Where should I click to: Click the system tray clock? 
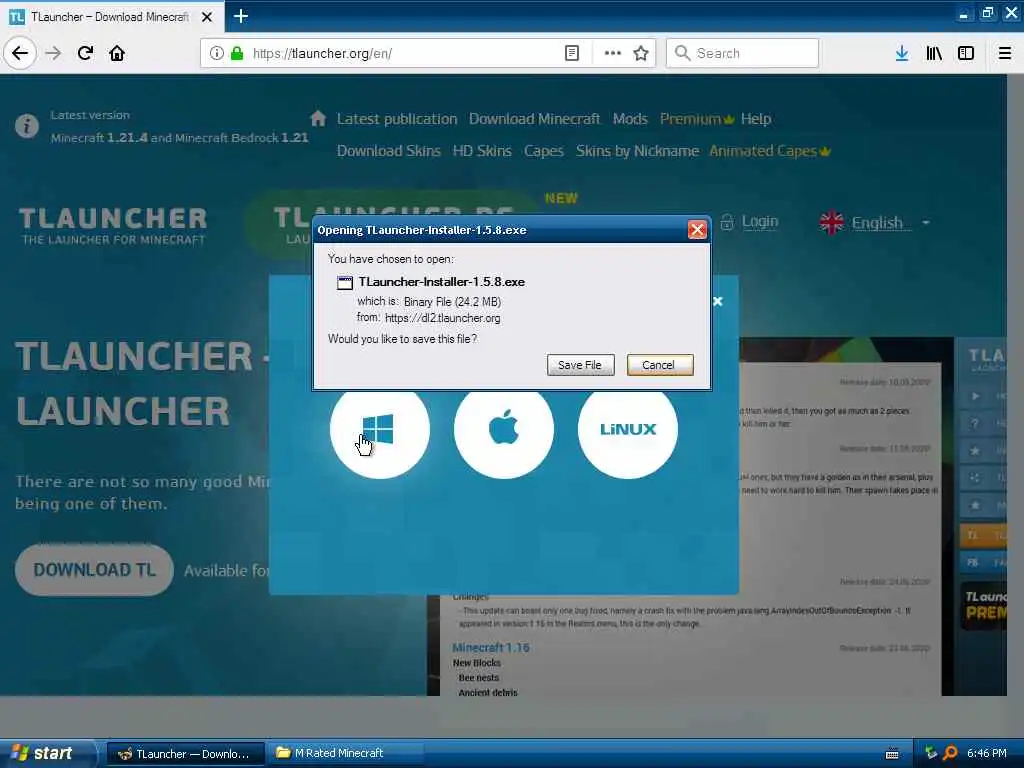pyautogui.click(x=986, y=754)
